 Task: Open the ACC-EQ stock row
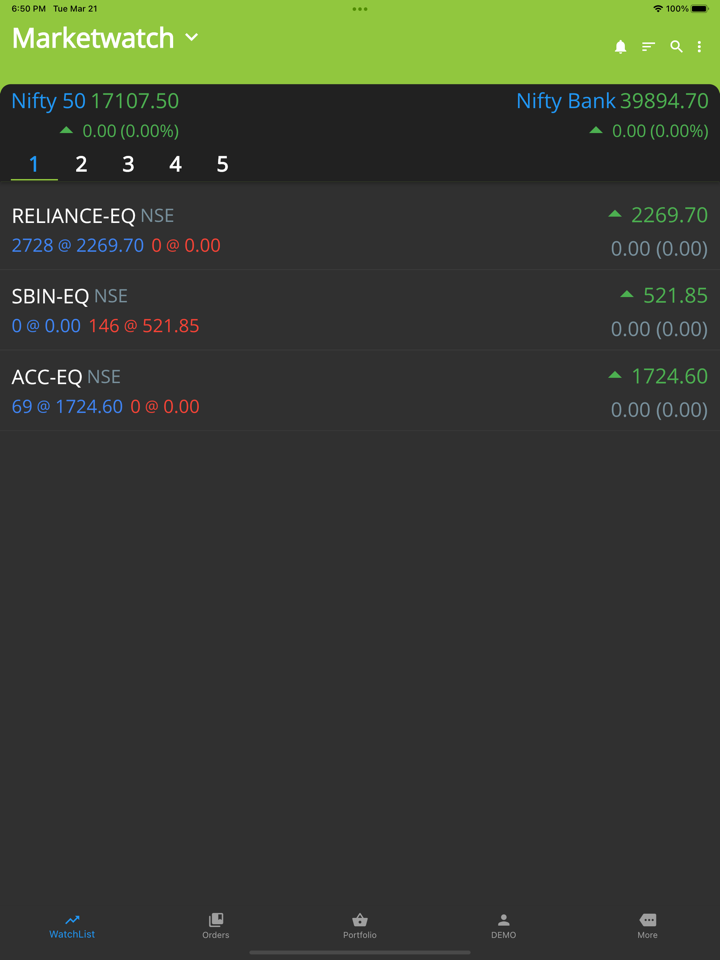(x=360, y=391)
